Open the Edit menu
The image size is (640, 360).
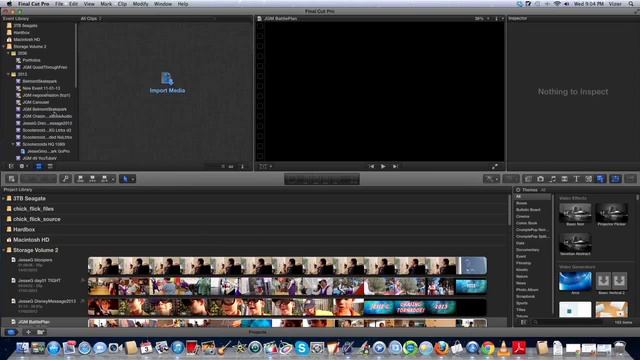[x=73, y=4]
